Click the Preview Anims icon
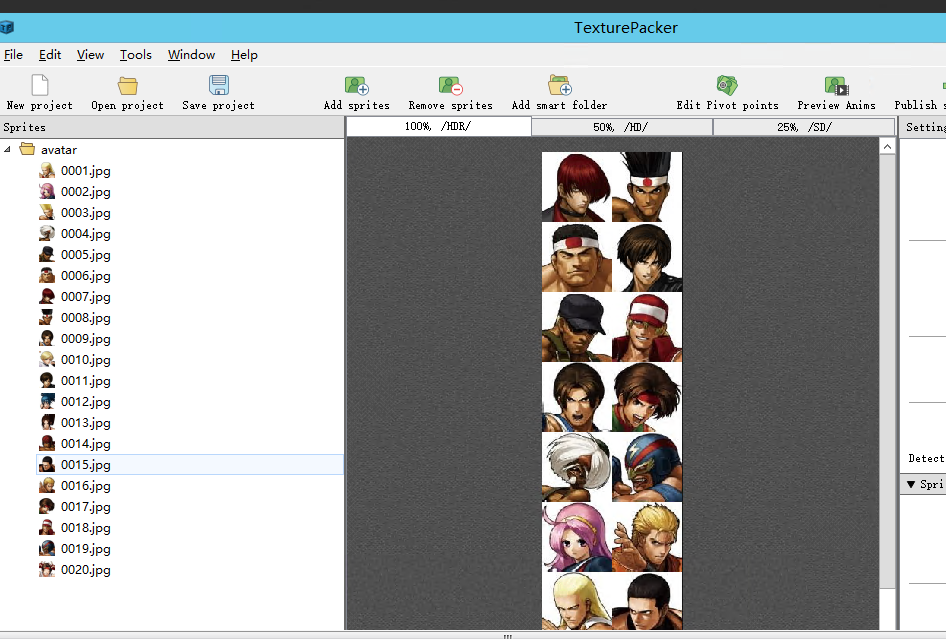This screenshot has height=639, width=946. [x=836, y=86]
